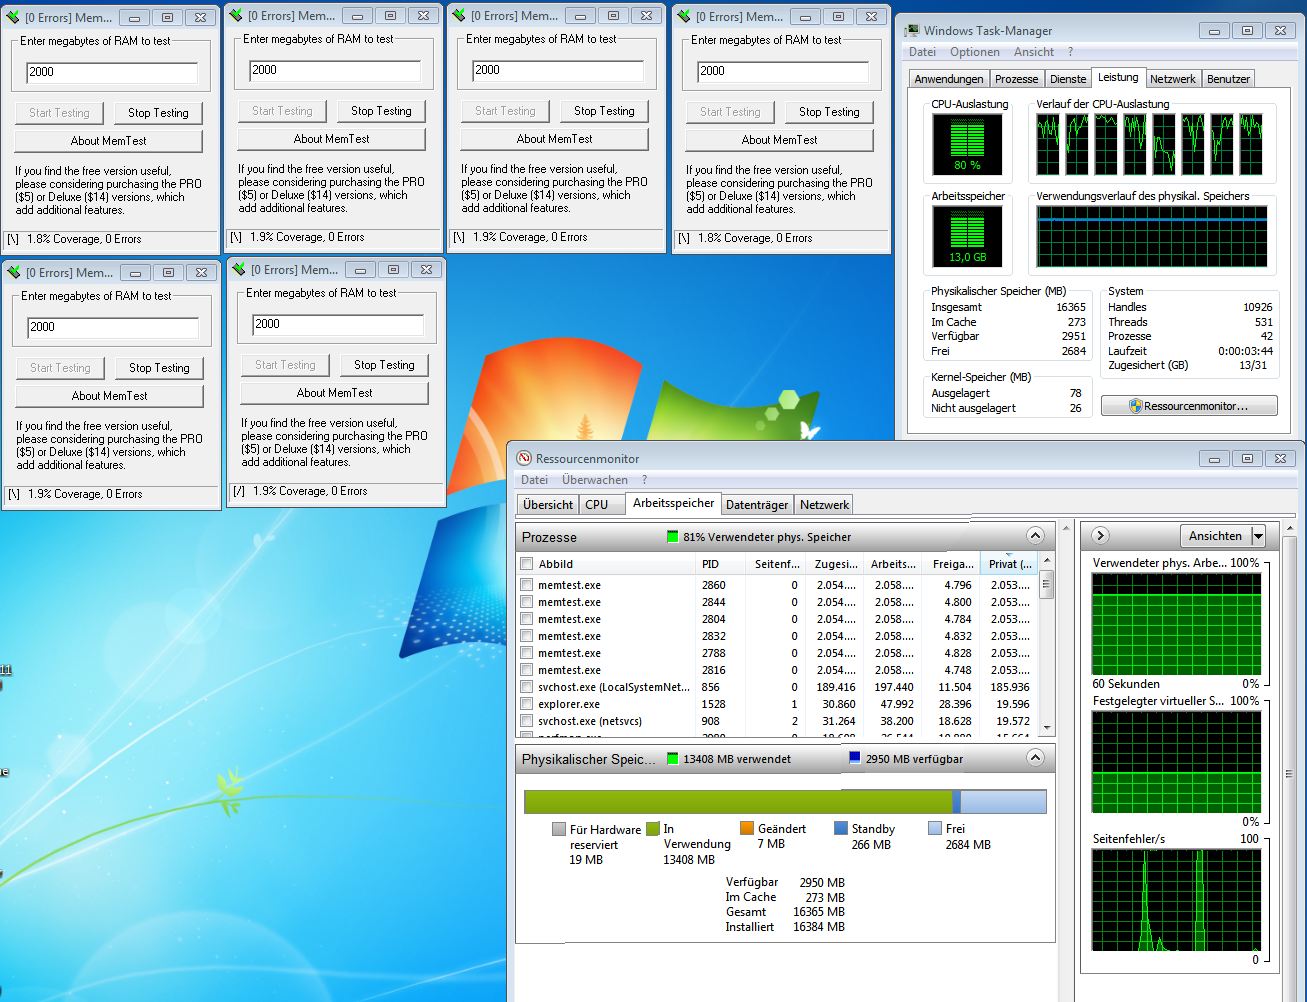Click the light blue Frei legend swatch
This screenshot has width=1307, height=1002.
935,828
